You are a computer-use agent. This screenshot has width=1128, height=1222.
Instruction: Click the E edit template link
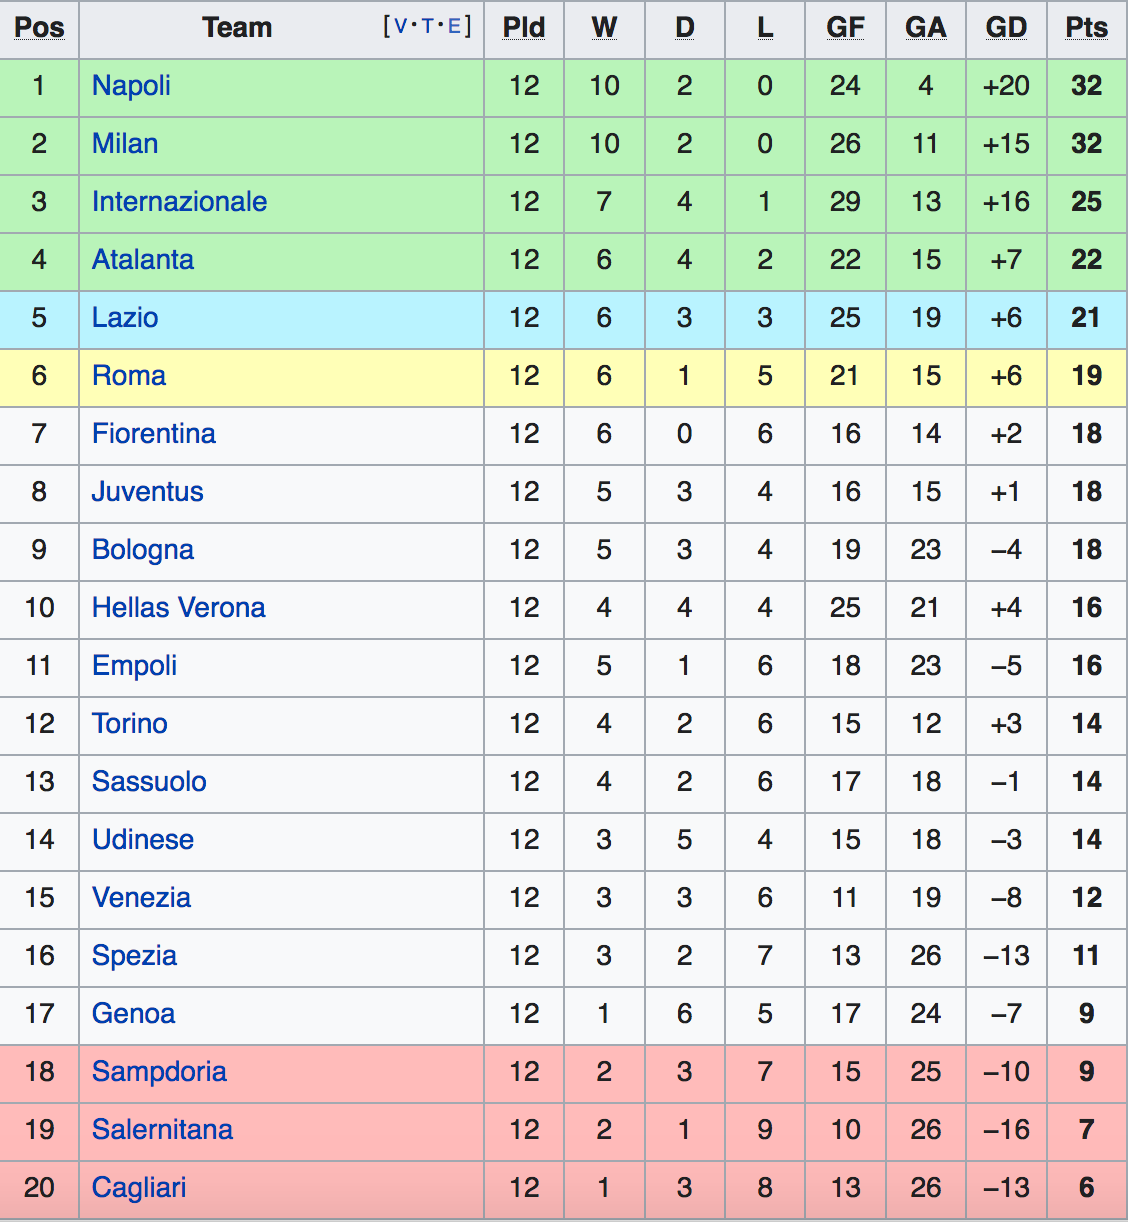click(454, 27)
